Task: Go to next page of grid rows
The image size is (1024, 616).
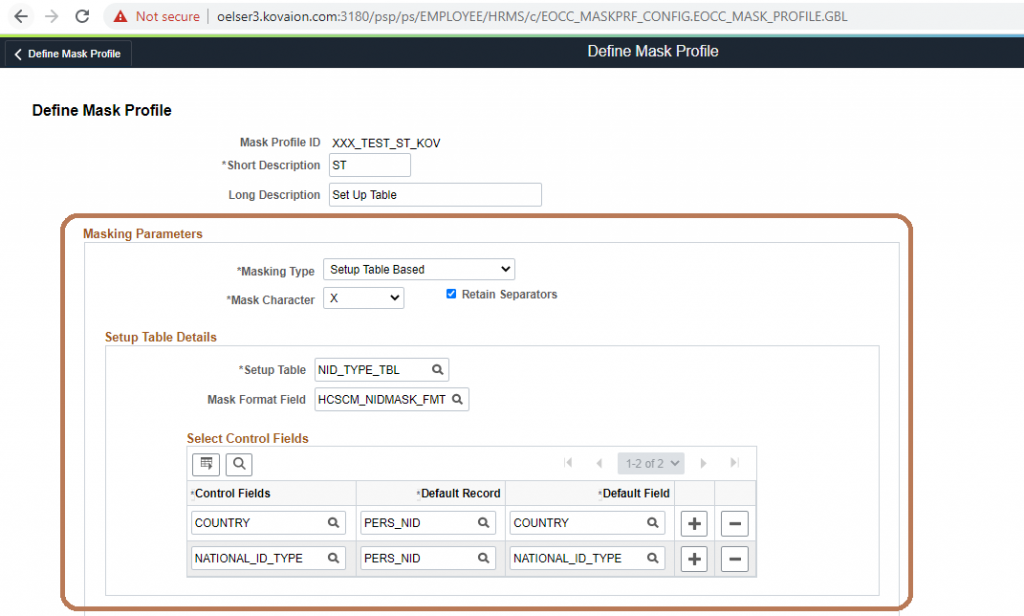Action: click(703, 463)
